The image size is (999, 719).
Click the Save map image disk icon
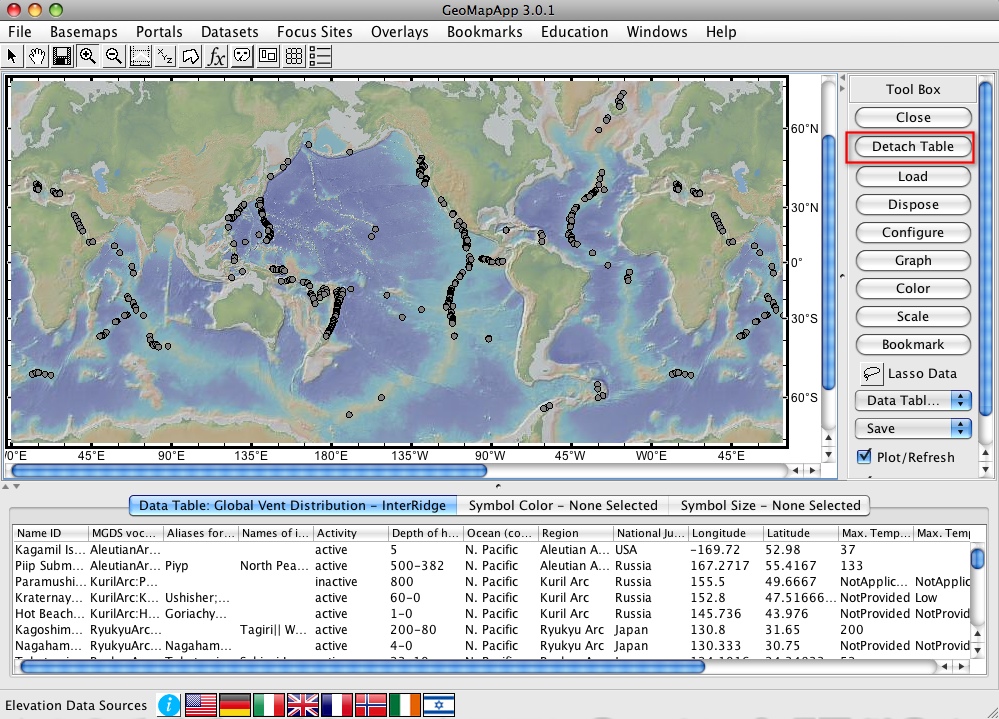(x=62, y=56)
